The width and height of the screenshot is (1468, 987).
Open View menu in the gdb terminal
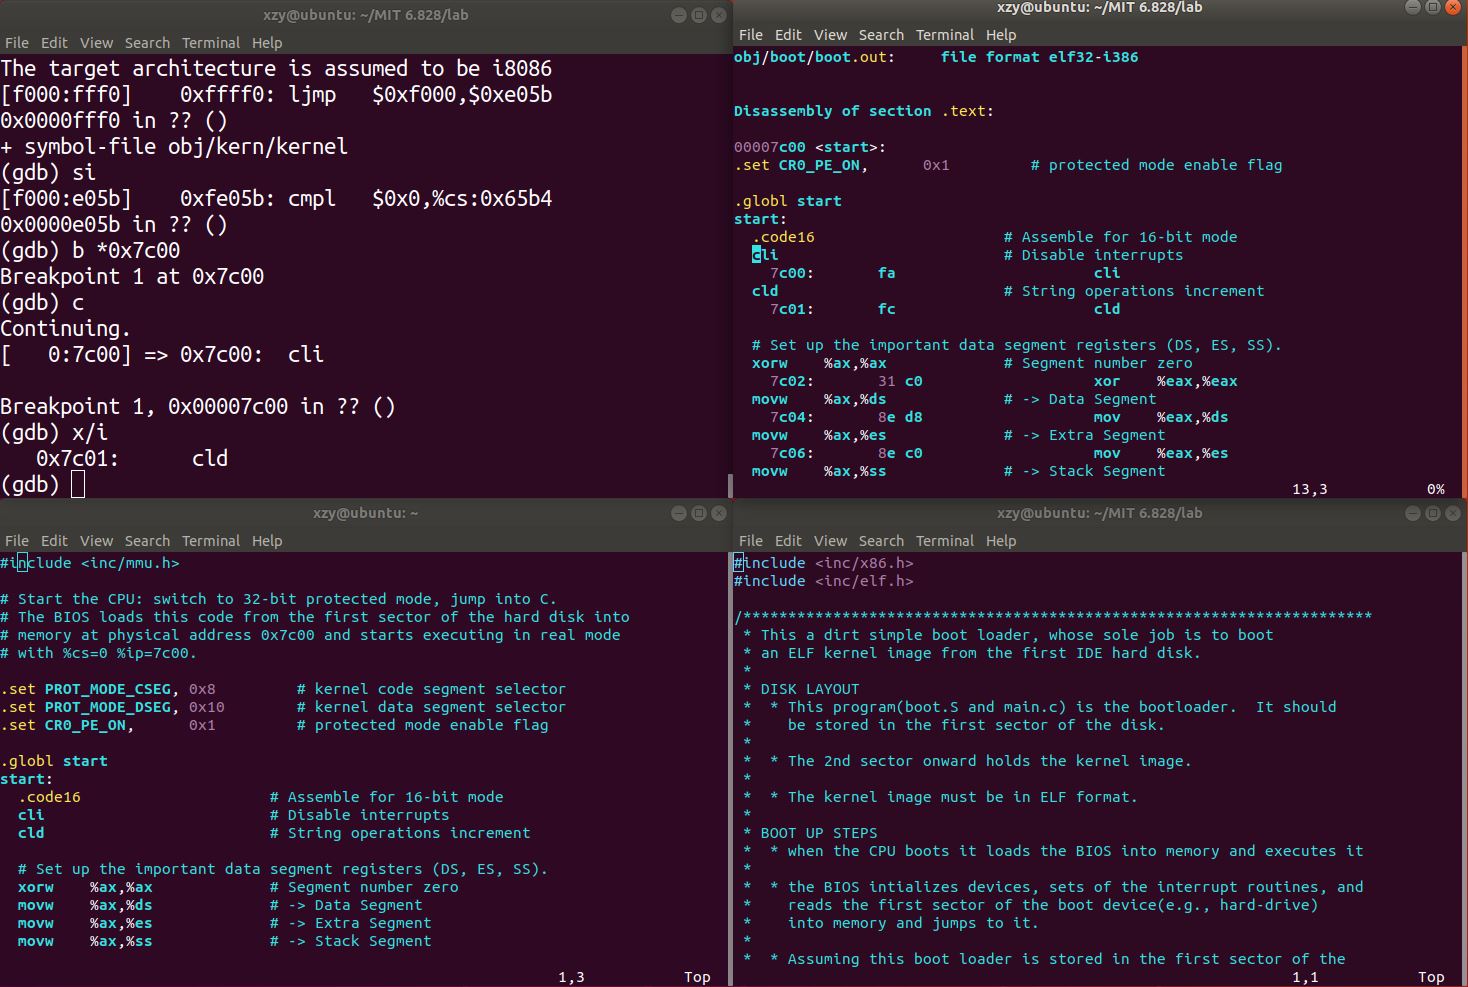tap(96, 43)
